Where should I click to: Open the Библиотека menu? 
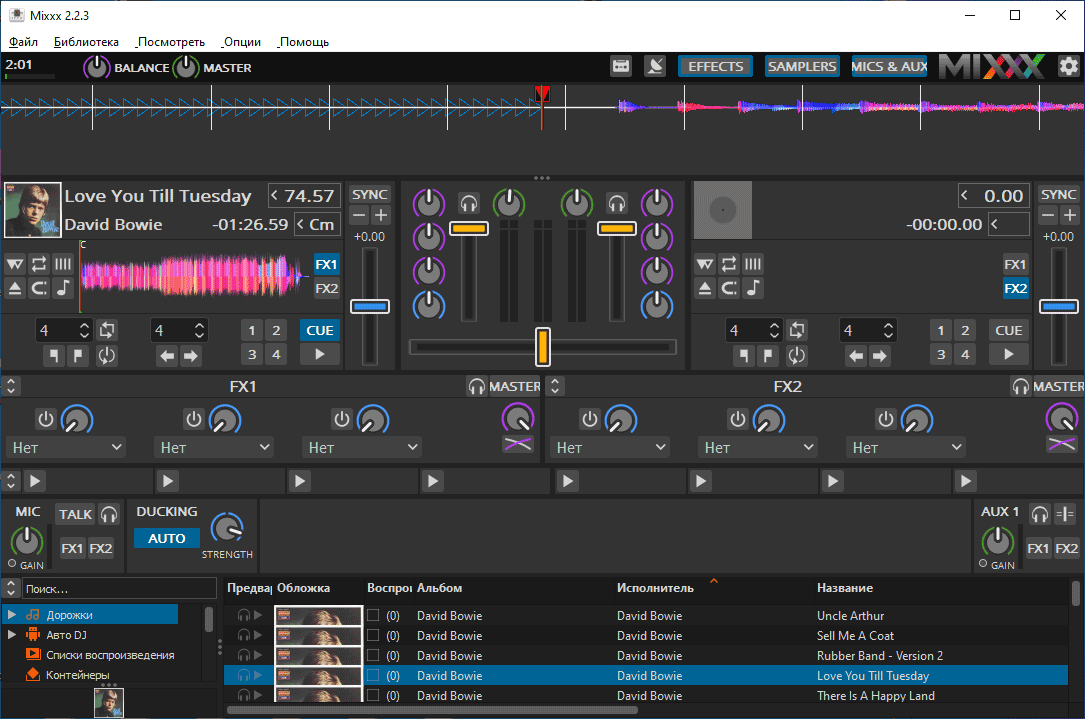pyautogui.click(x=86, y=42)
